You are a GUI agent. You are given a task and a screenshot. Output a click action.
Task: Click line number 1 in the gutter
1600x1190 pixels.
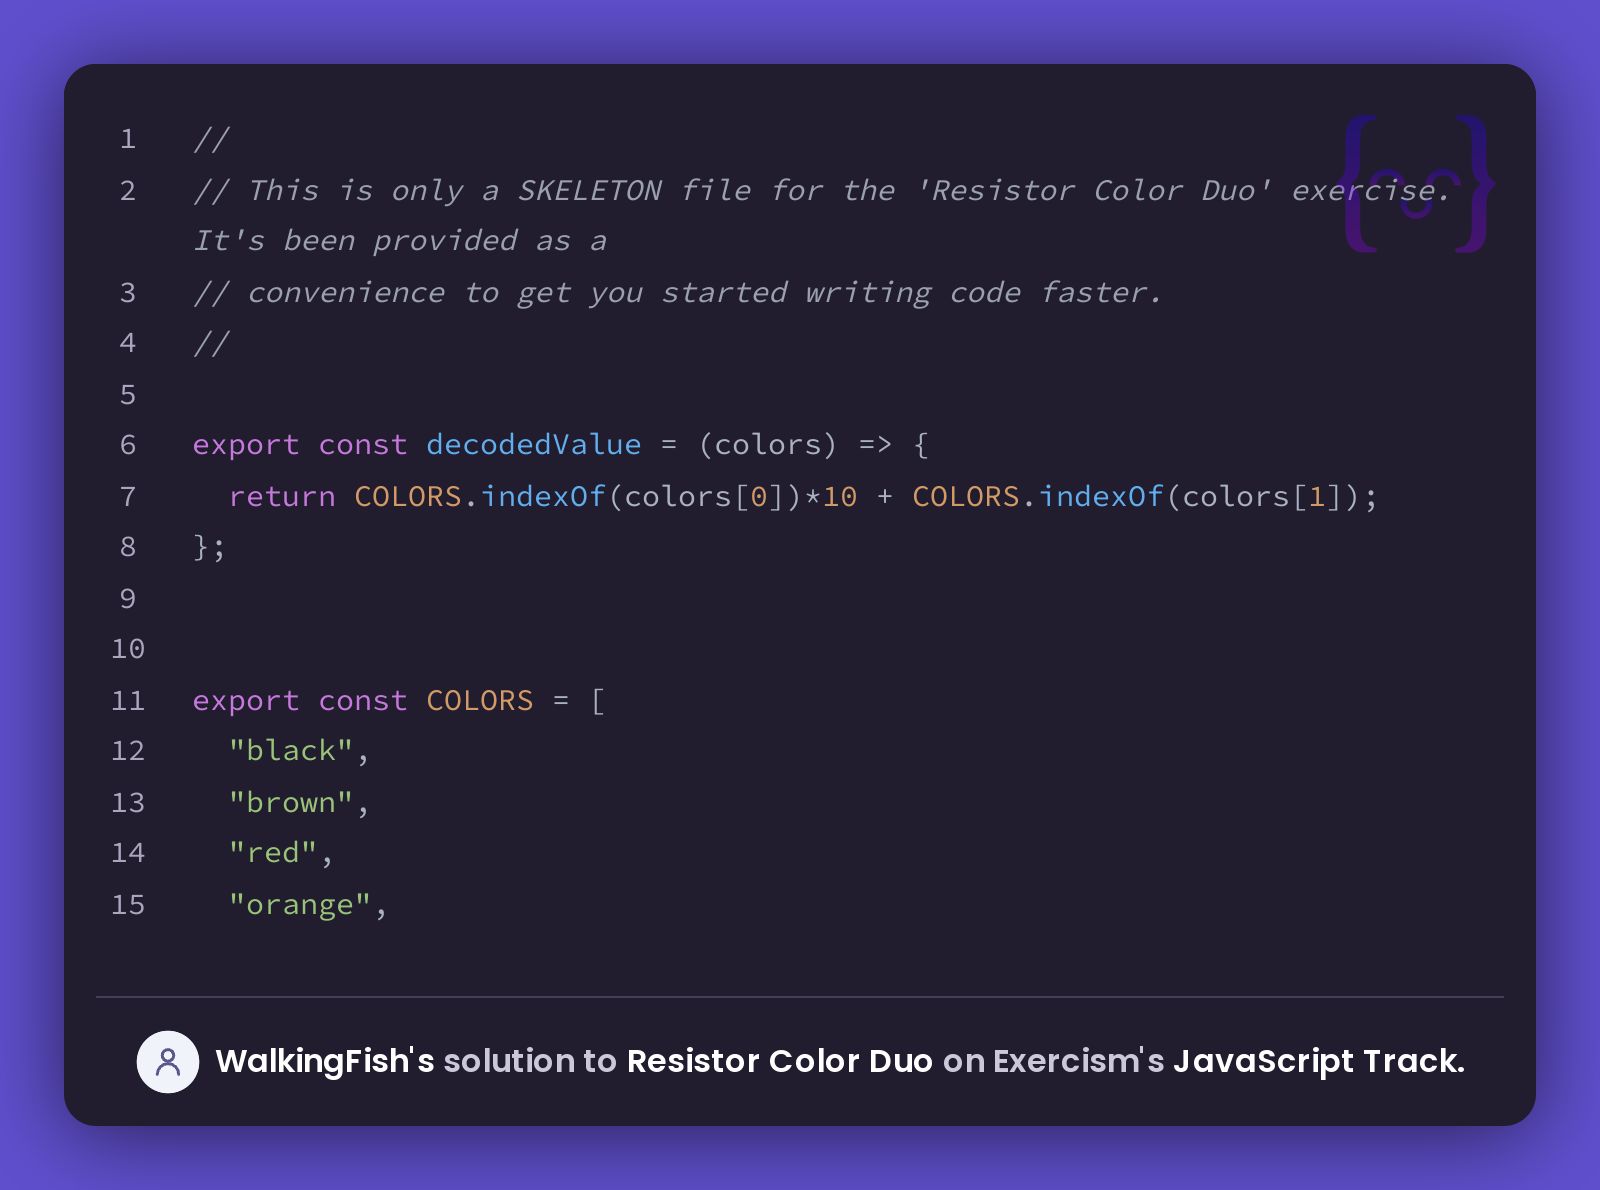coord(127,139)
